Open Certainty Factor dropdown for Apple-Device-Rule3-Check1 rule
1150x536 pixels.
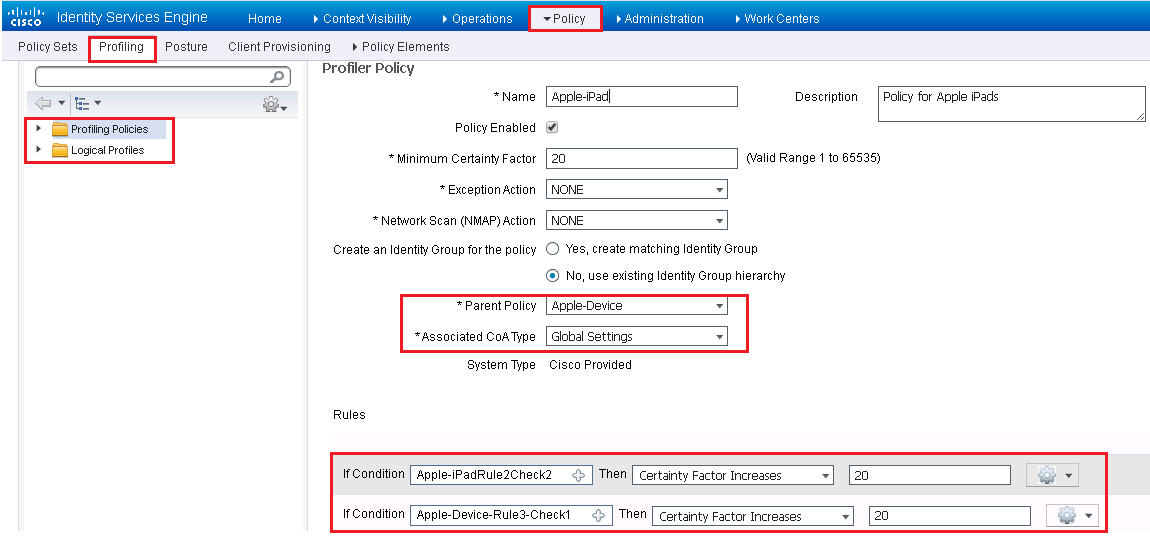point(752,516)
